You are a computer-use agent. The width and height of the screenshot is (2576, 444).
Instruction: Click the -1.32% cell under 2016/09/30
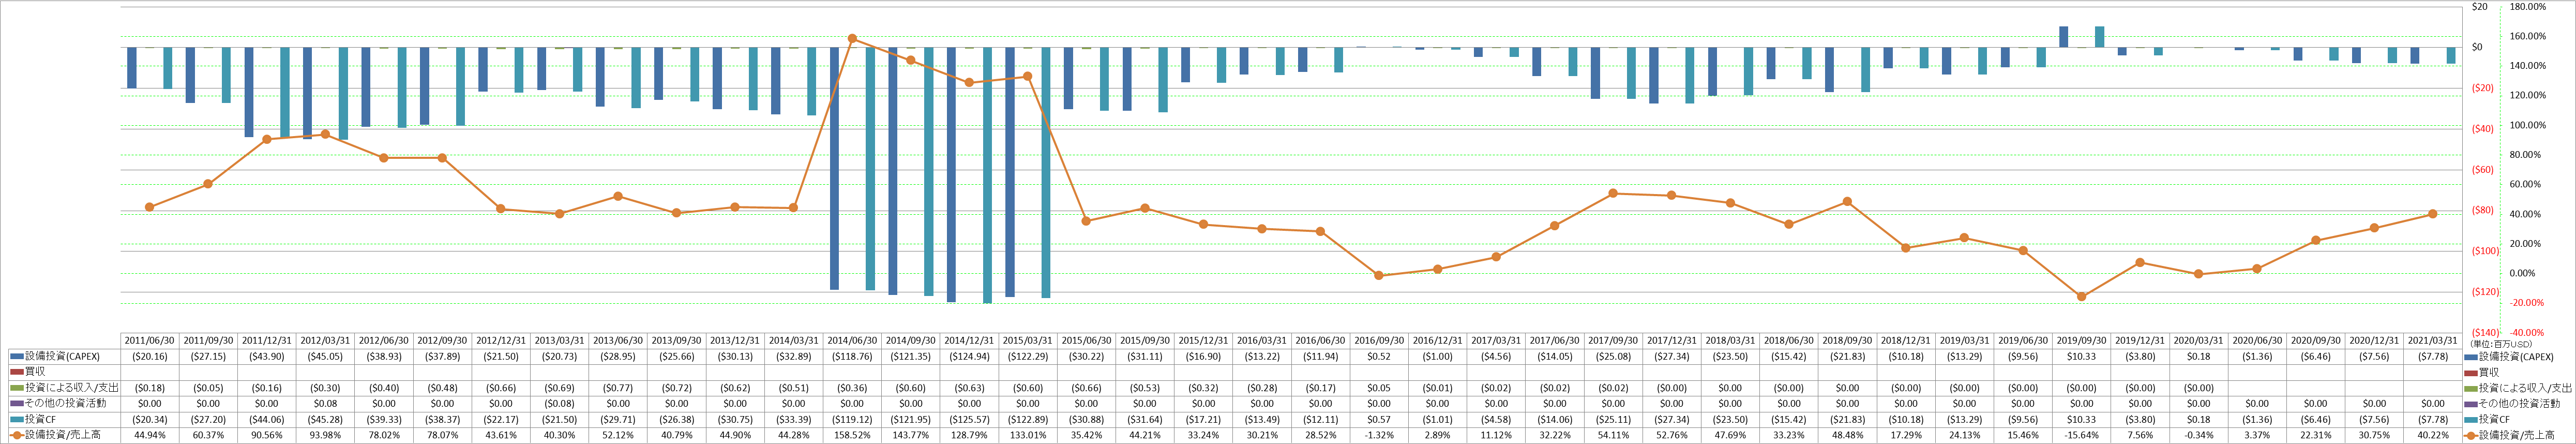click(1379, 435)
